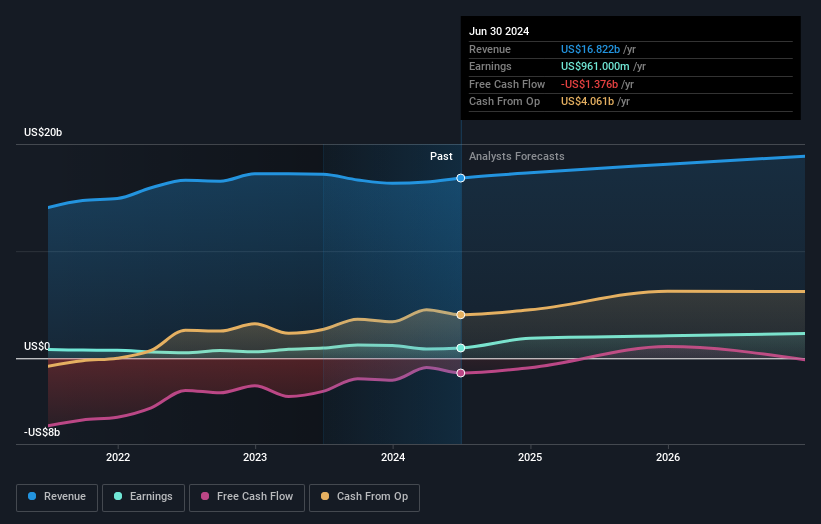The width and height of the screenshot is (821, 524).
Task: Toggle the Revenue legend button
Action: tap(57, 497)
